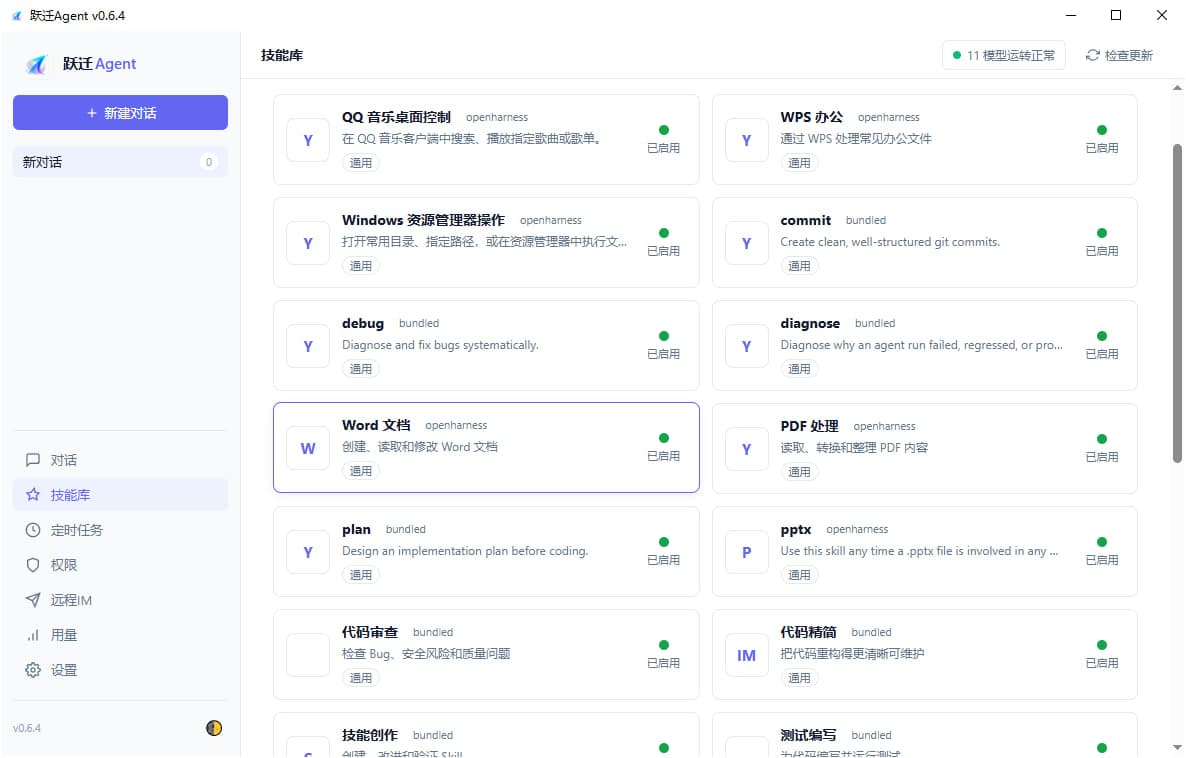Click the P icon on pptx card
The image size is (1186, 758).
tap(747, 552)
